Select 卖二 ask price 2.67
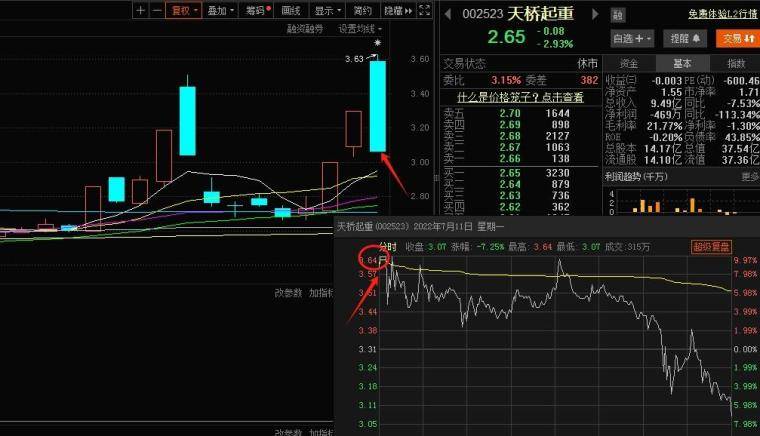 pyautogui.click(x=510, y=147)
